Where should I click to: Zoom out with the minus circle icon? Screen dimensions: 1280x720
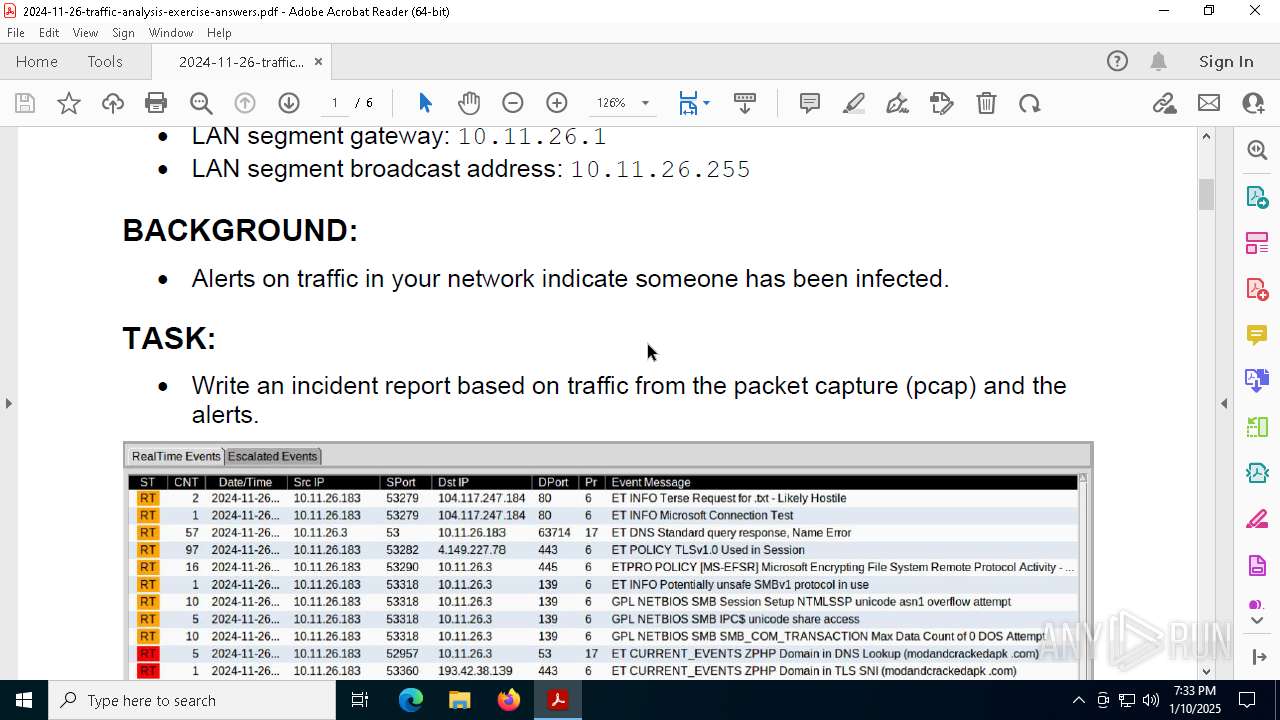(x=513, y=103)
